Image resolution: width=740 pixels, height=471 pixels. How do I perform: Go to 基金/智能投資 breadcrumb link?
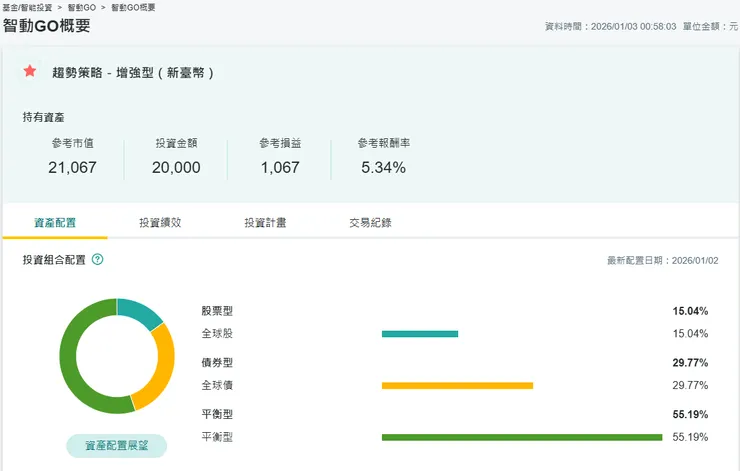(27, 8)
